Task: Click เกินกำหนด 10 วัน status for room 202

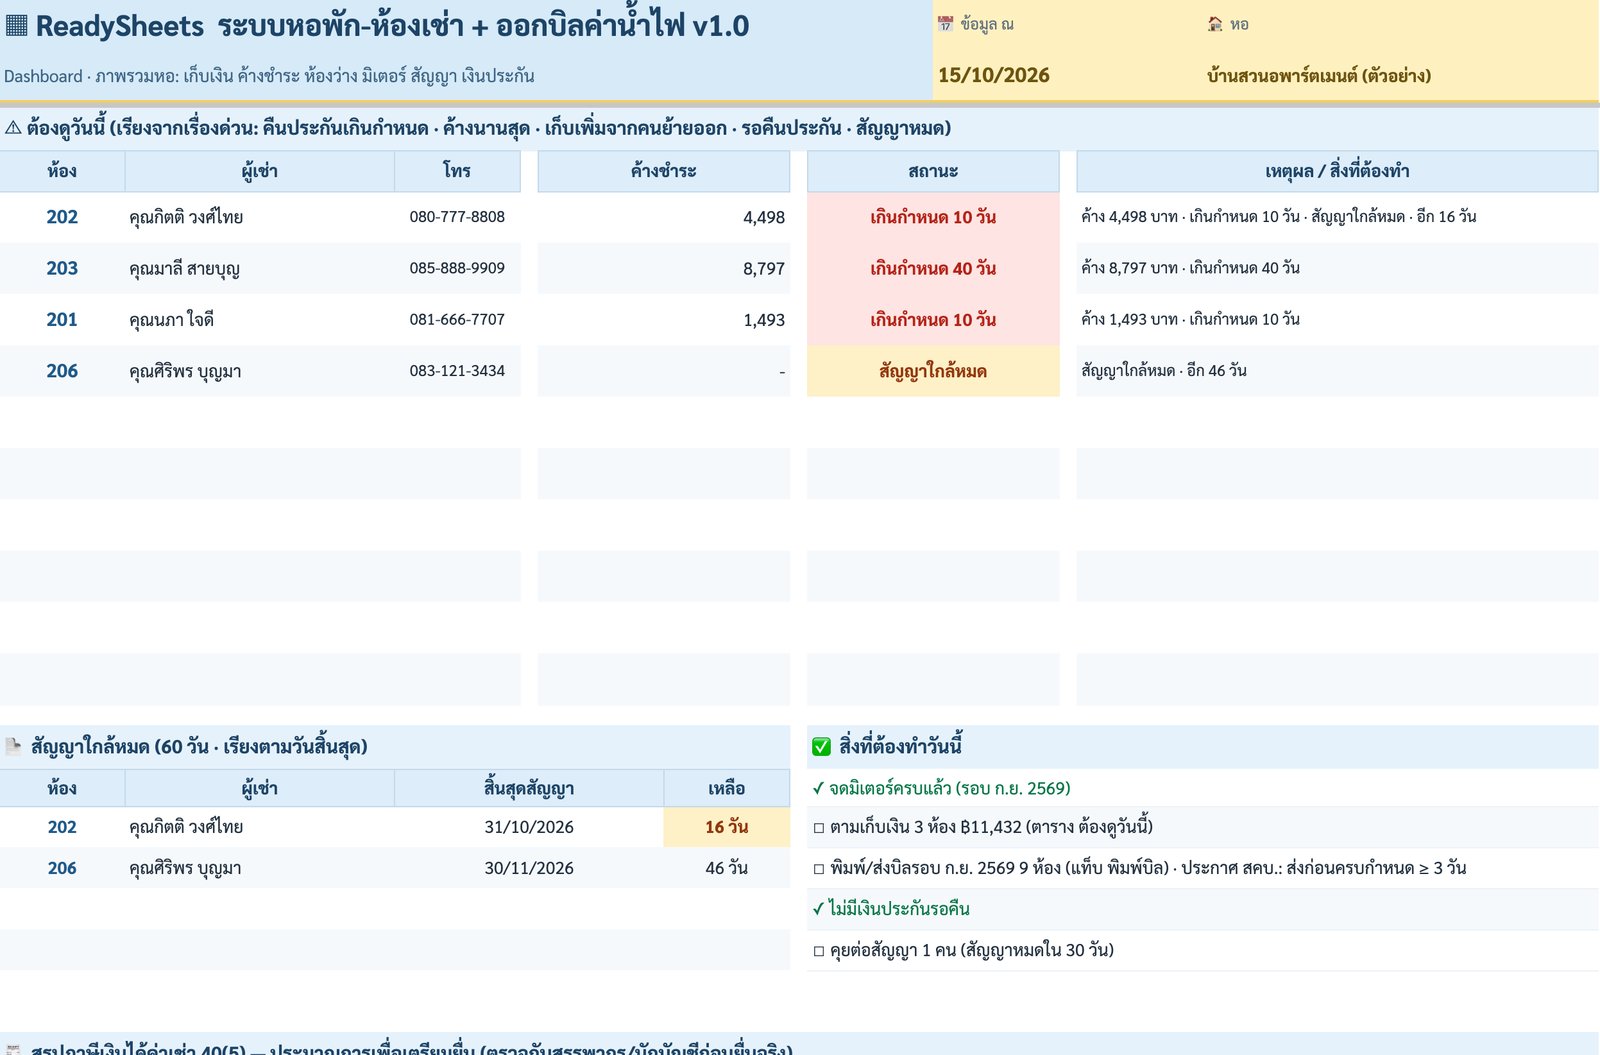Action: point(933,217)
